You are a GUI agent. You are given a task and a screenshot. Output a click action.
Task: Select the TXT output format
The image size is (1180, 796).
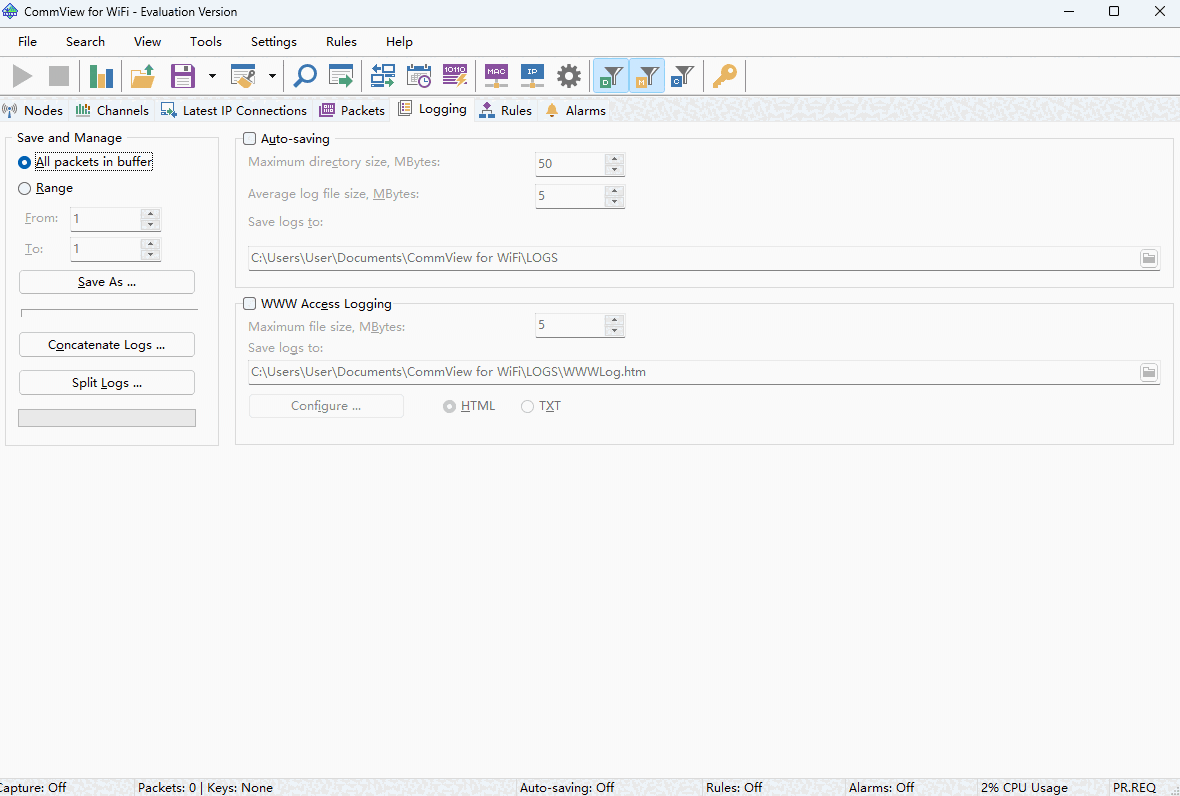(x=528, y=406)
